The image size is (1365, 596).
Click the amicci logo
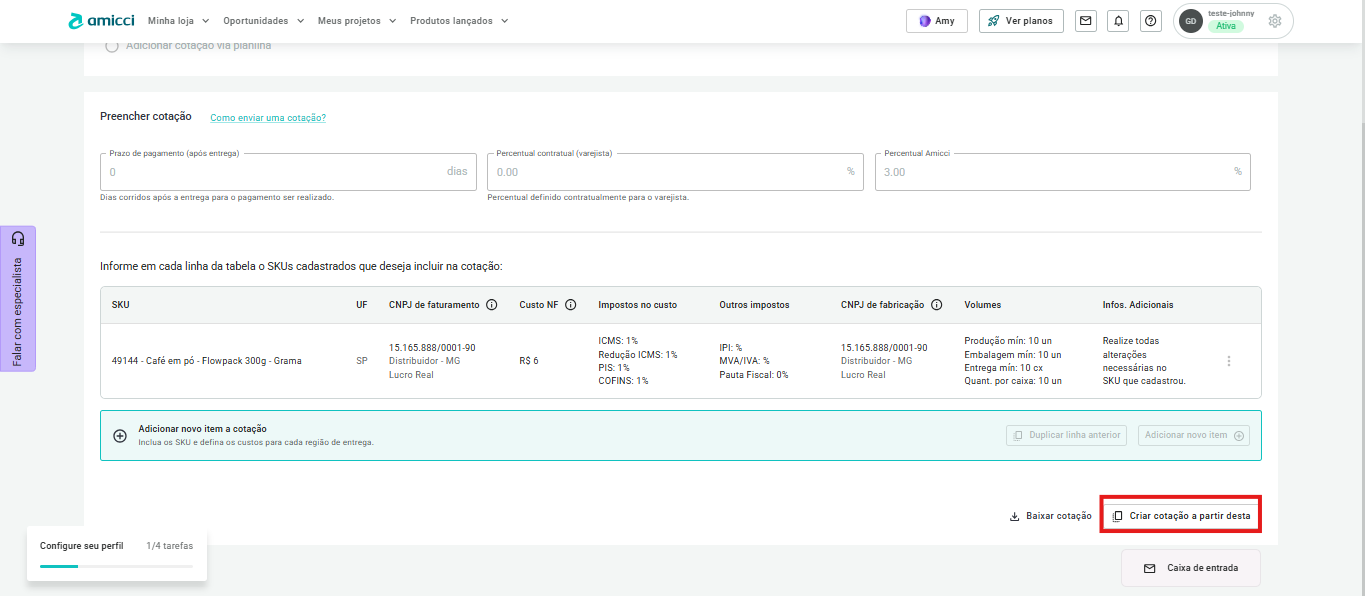101,21
